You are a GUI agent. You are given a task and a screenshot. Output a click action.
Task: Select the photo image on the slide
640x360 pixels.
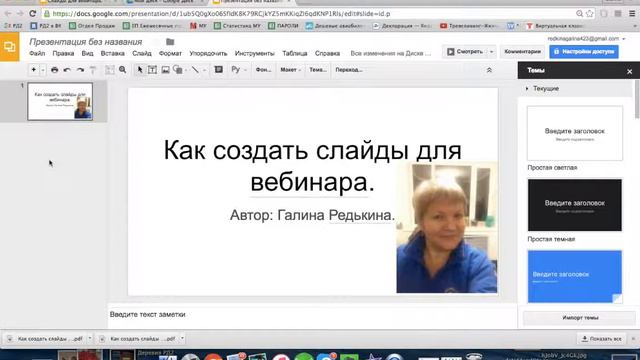[447, 228]
